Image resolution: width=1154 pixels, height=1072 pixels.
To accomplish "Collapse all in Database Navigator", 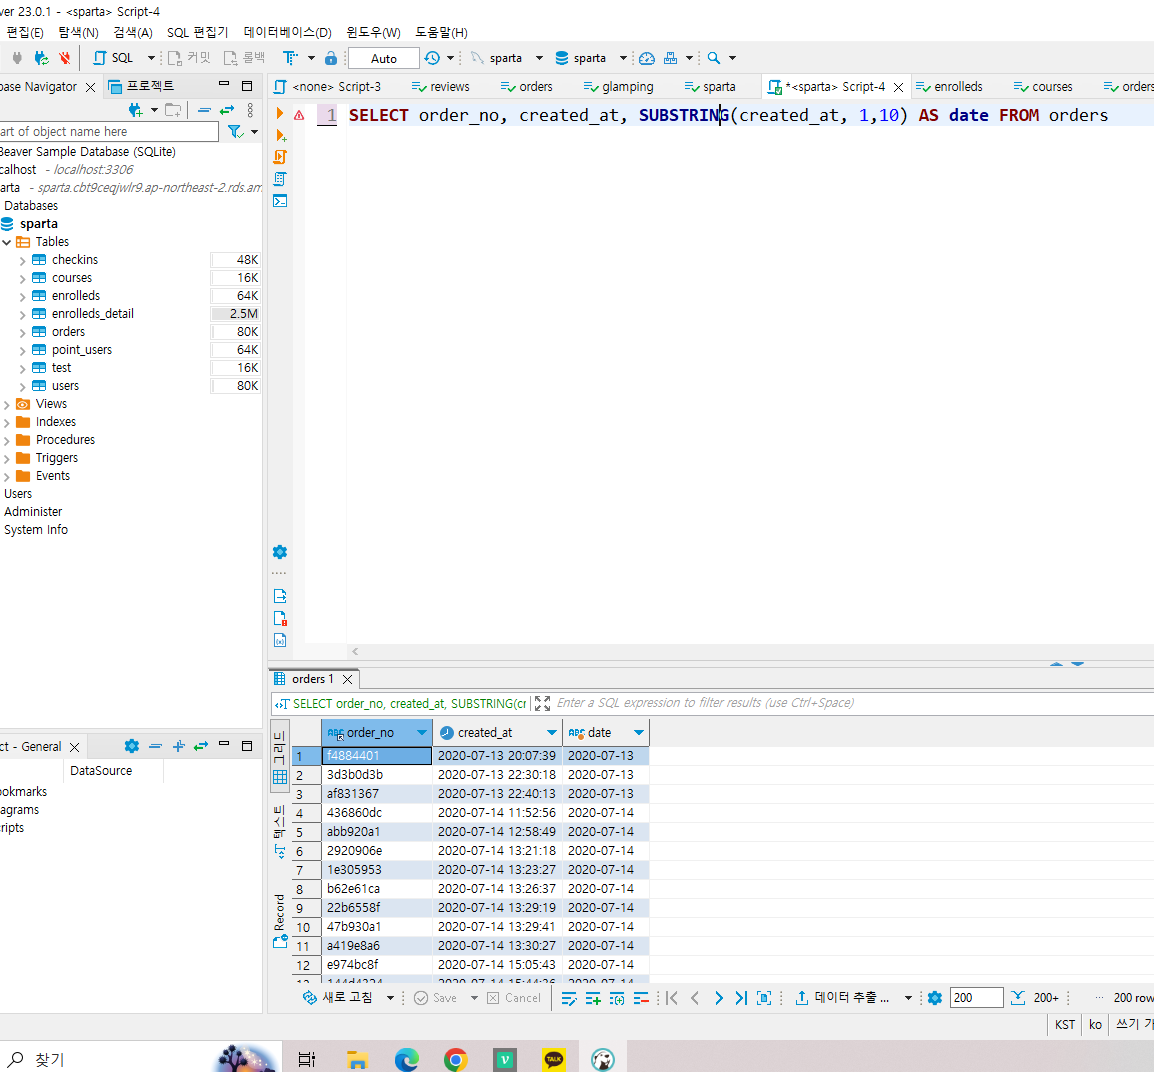I will click(205, 110).
